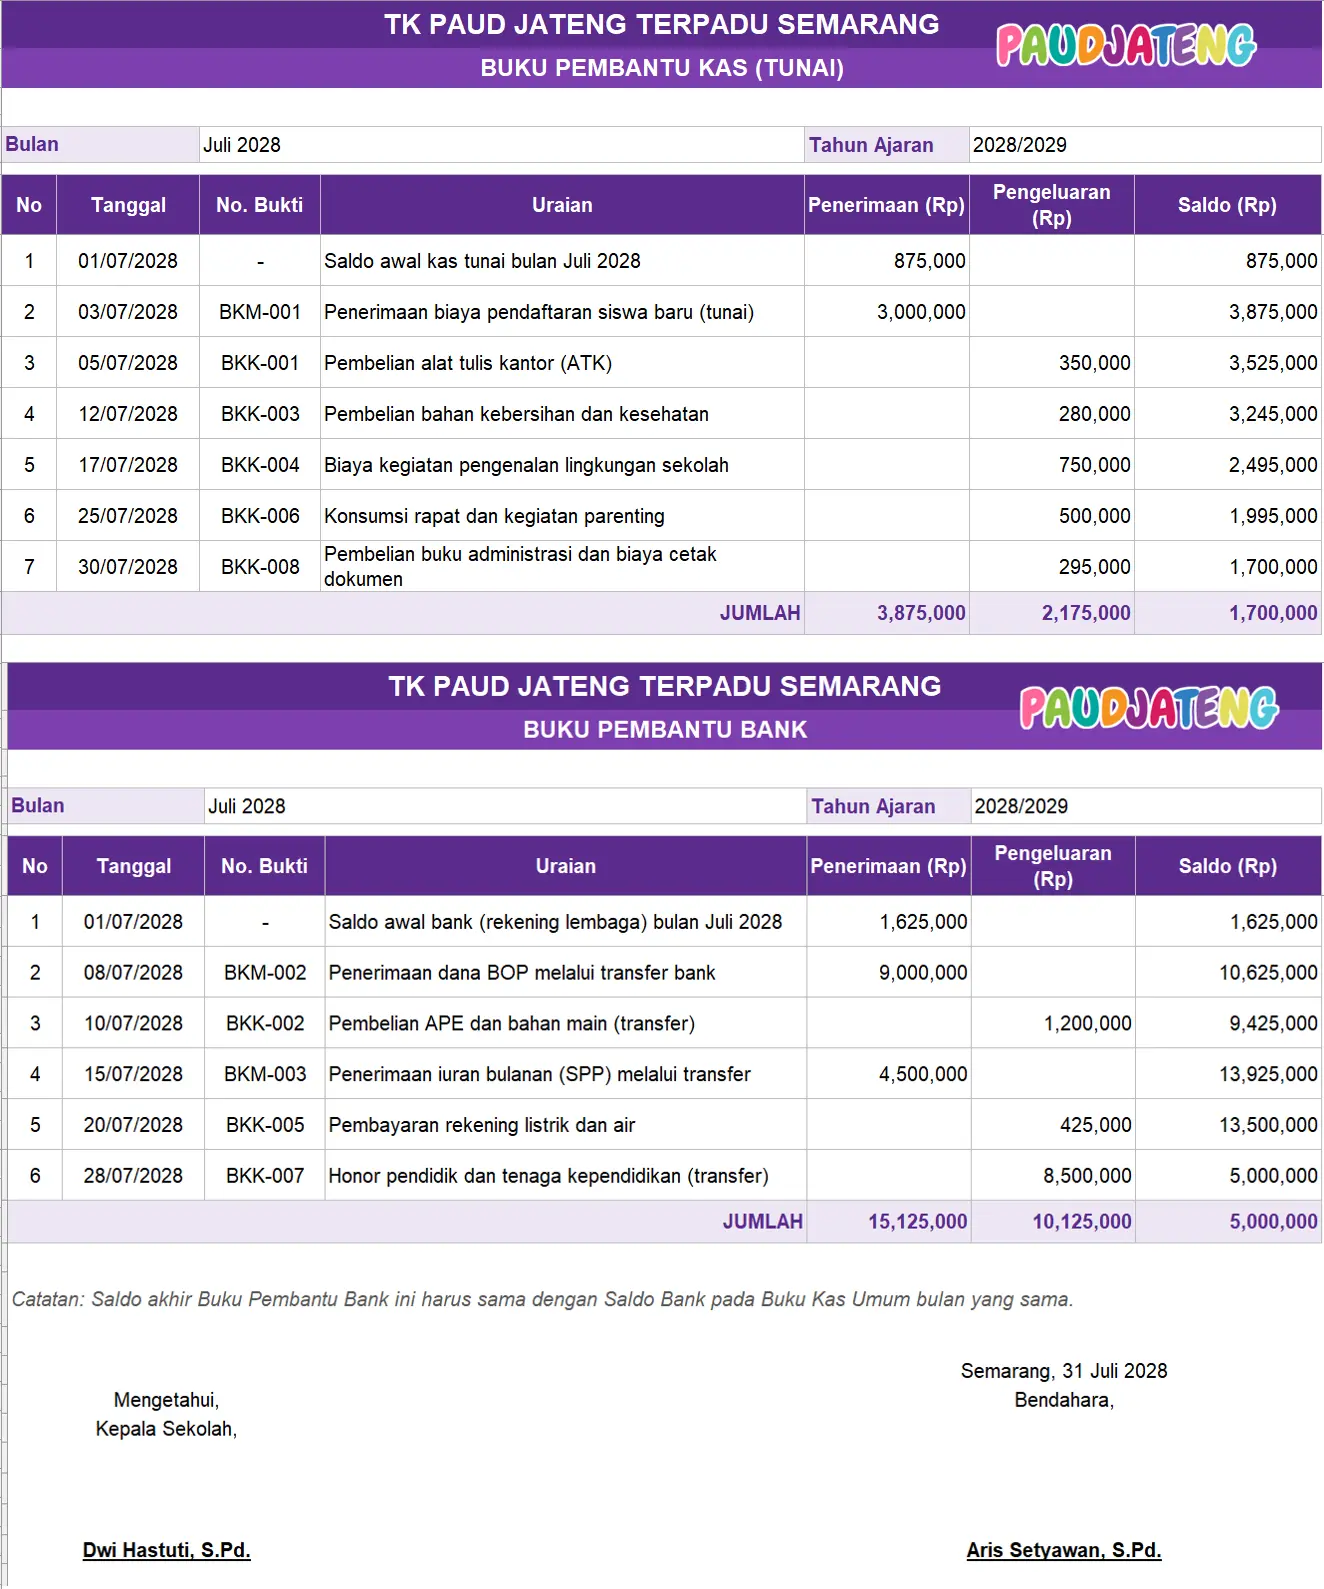Select Tahun Ajaran 2028/2029 cell in bank book
1324x1589 pixels.
coord(1146,806)
